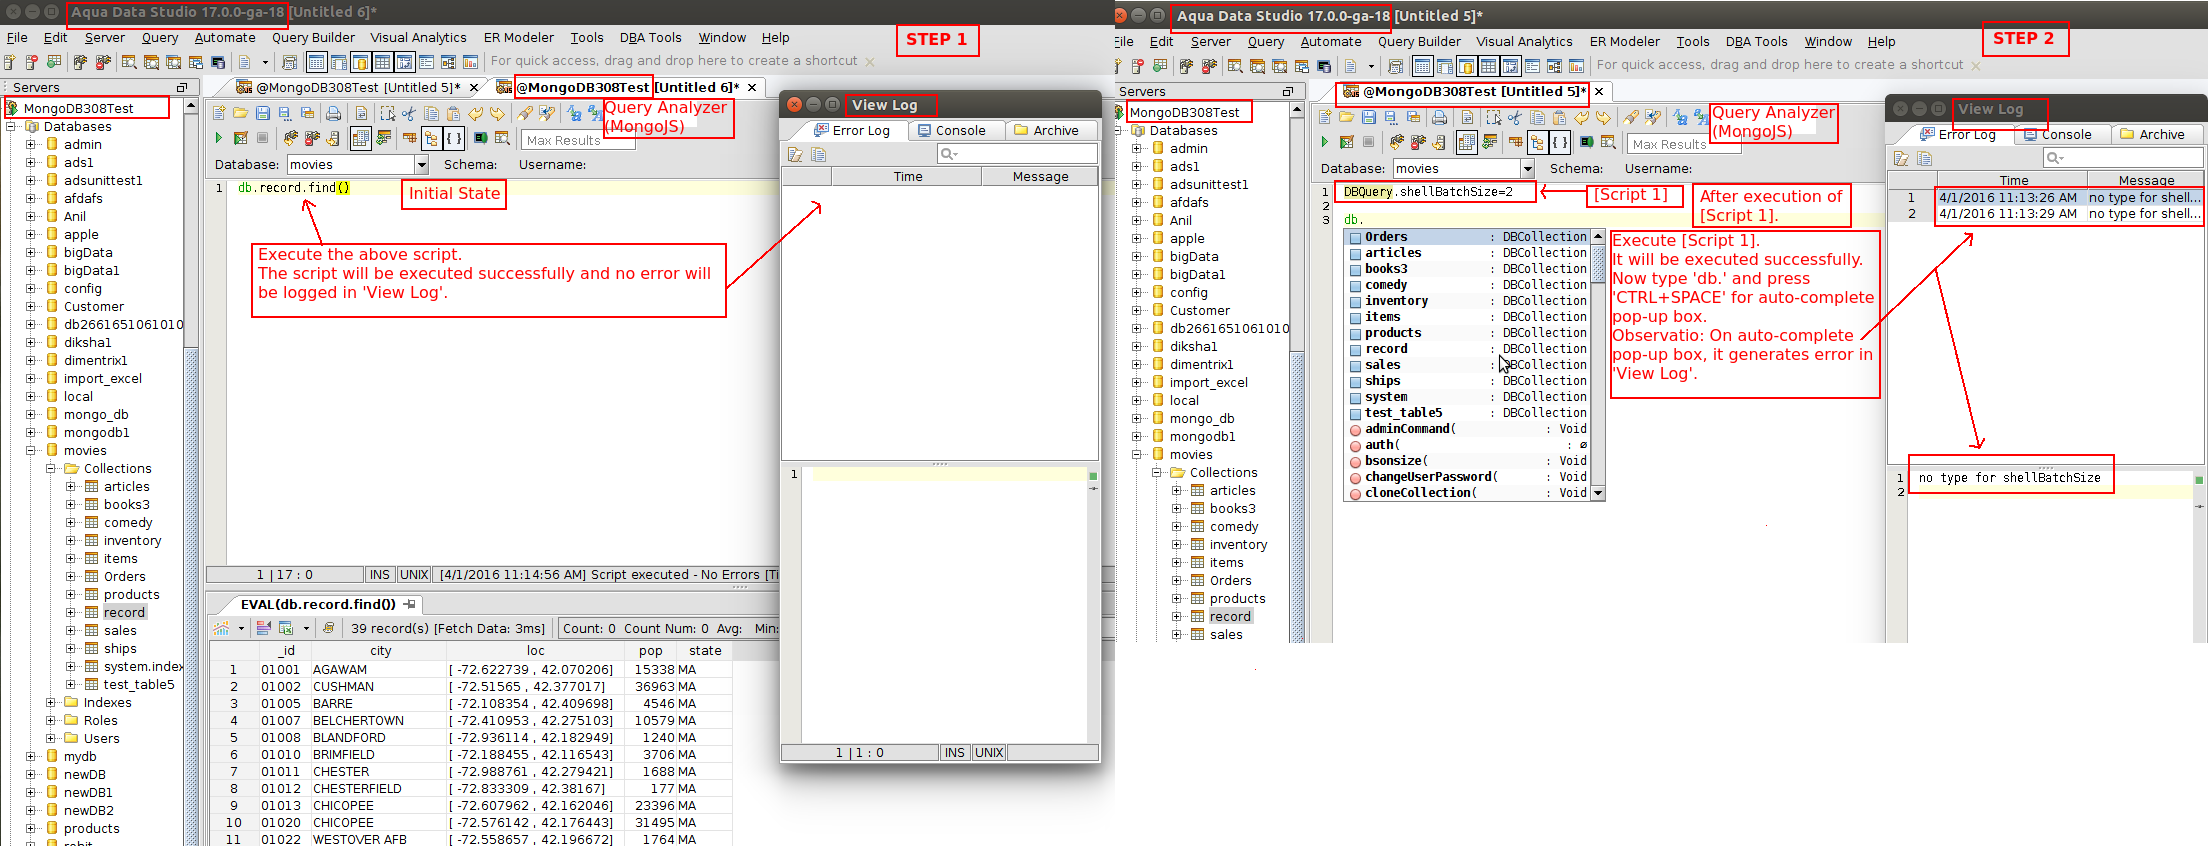Click the Redo arrow in Untitled 6 window
This screenshot has width=2208, height=846.
(x=497, y=113)
